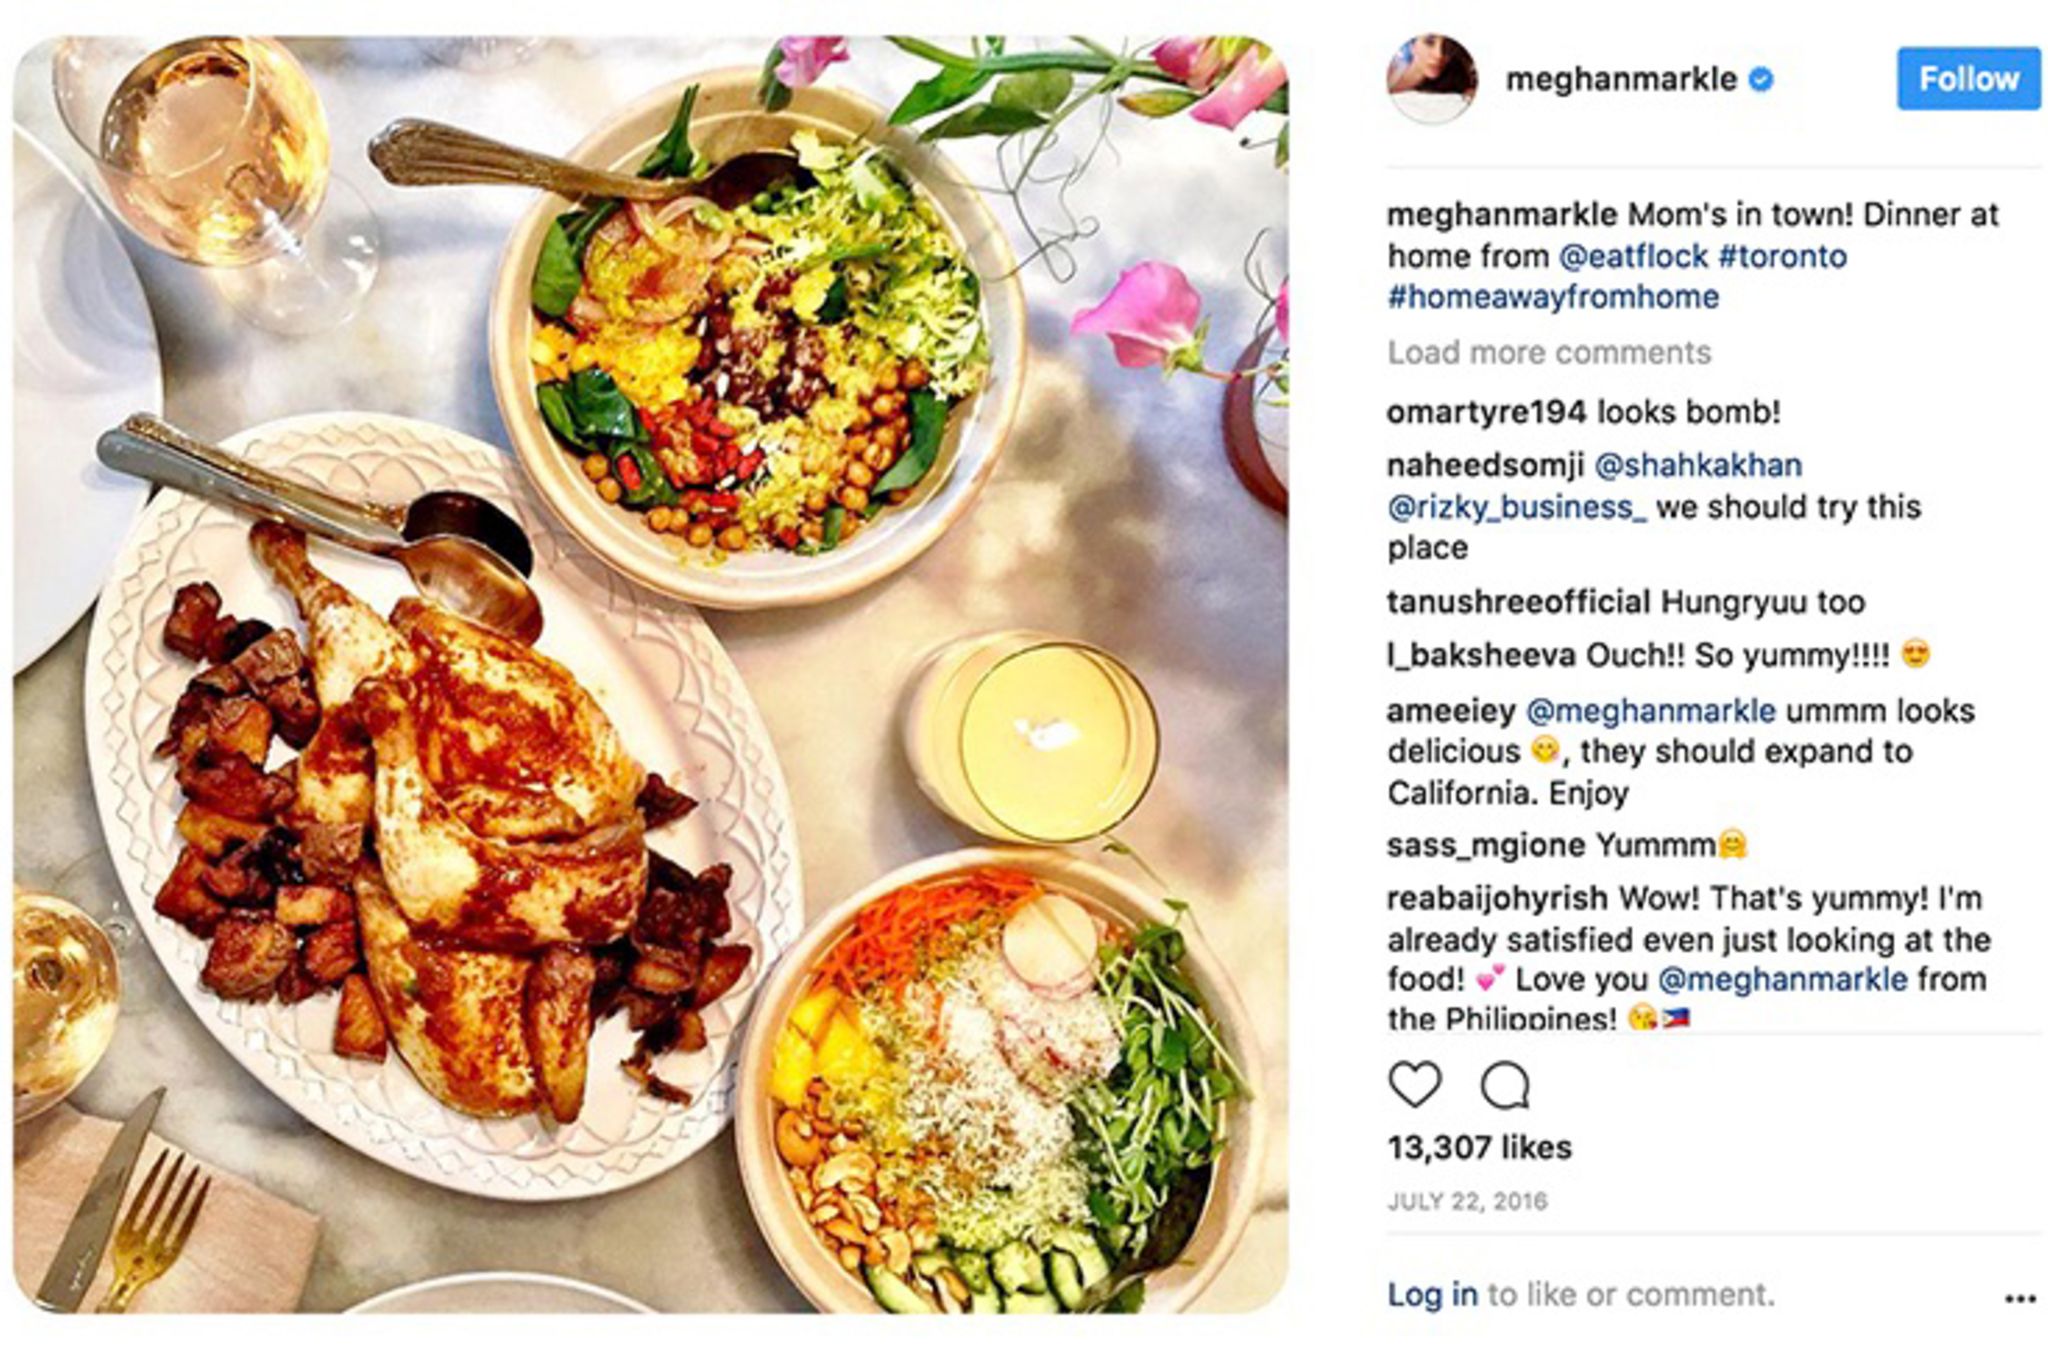Open tanushreeofficial commenter profile
Screen dimensions: 2048x1365
[1519, 602]
